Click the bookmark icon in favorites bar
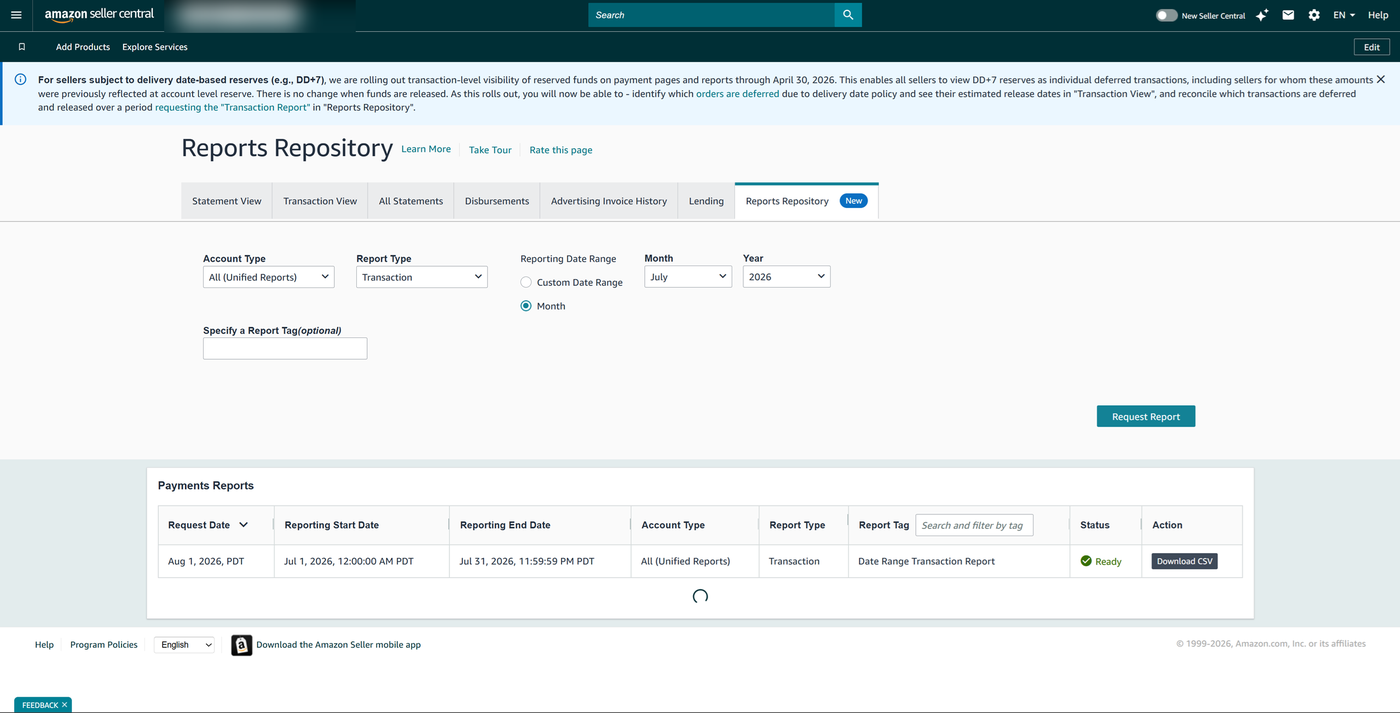The image size is (1400, 713). 21,47
